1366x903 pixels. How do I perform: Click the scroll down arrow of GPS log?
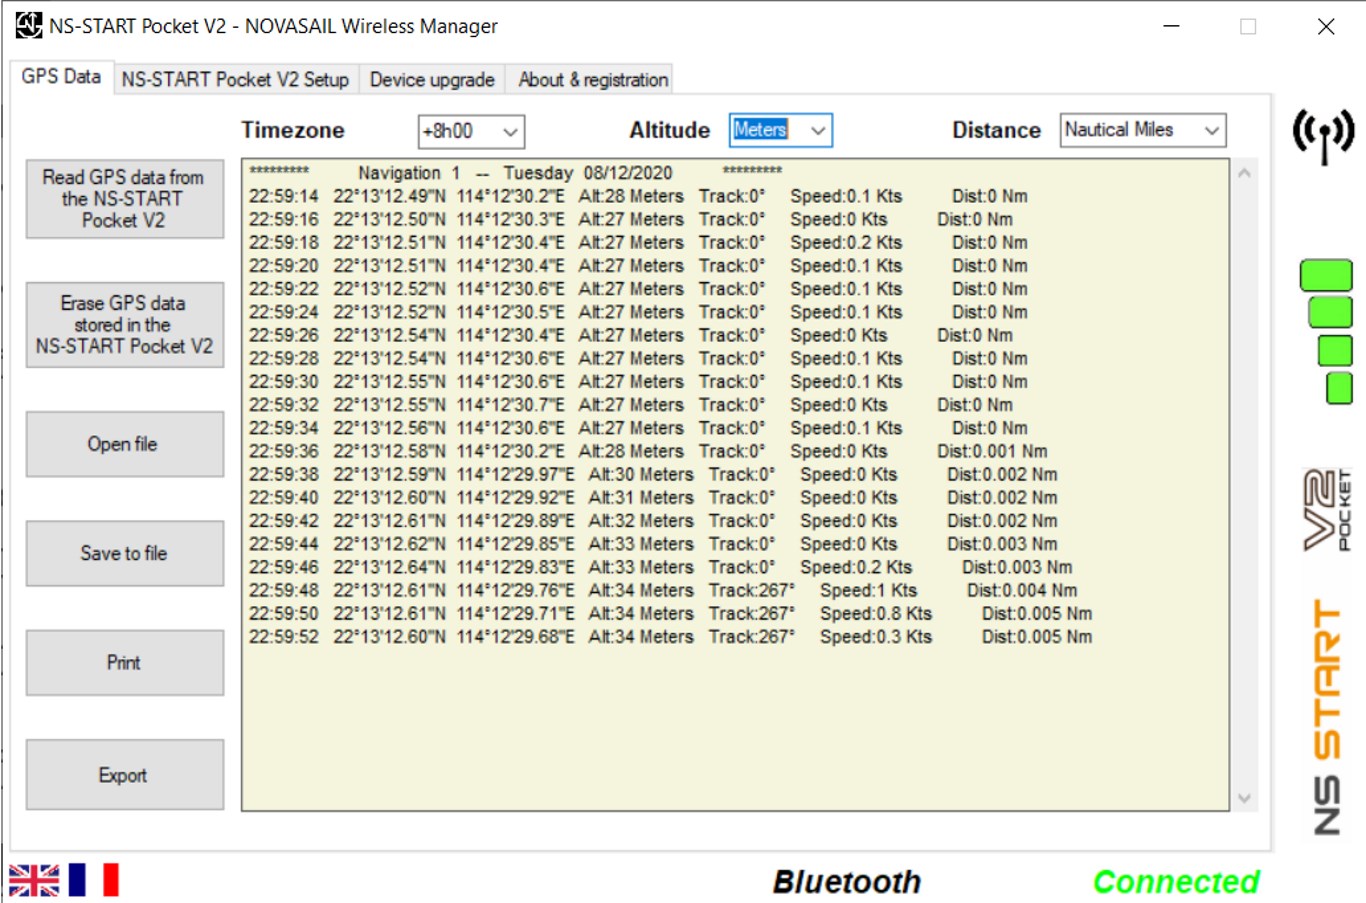pyautogui.click(x=1244, y=798)
